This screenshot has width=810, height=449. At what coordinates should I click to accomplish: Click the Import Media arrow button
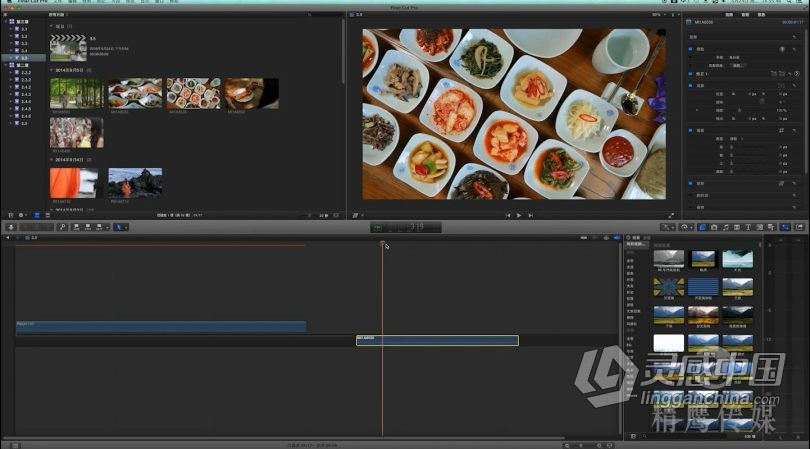tap(11, 227)
